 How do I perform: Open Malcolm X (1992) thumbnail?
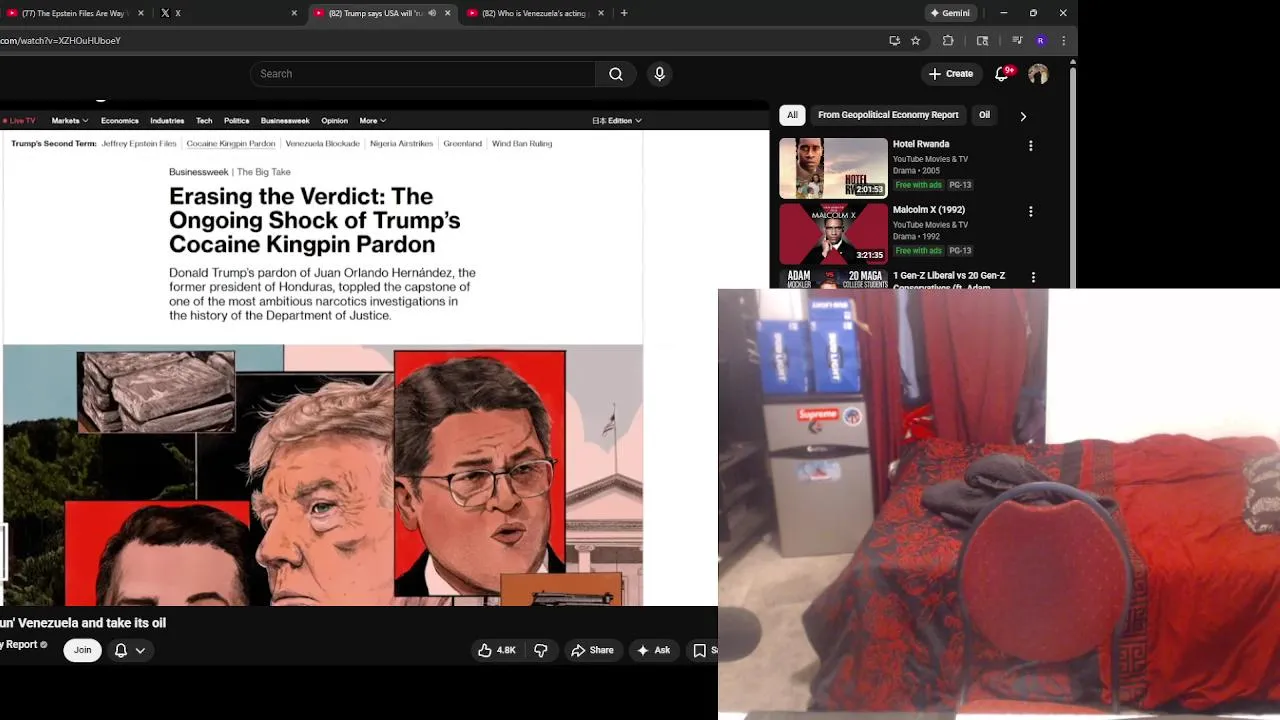pyautogui.click(x=833, y=234)
